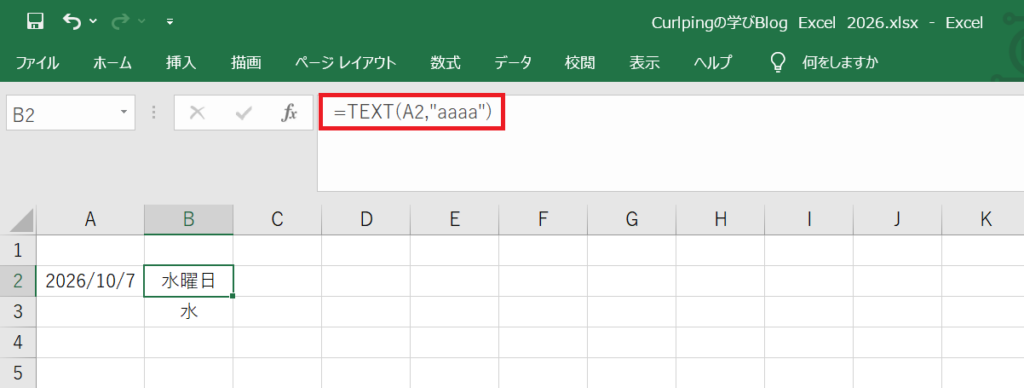Switch to the 挿入 ribbon tab
This screenshot has height=388, width=1024.
181,63
